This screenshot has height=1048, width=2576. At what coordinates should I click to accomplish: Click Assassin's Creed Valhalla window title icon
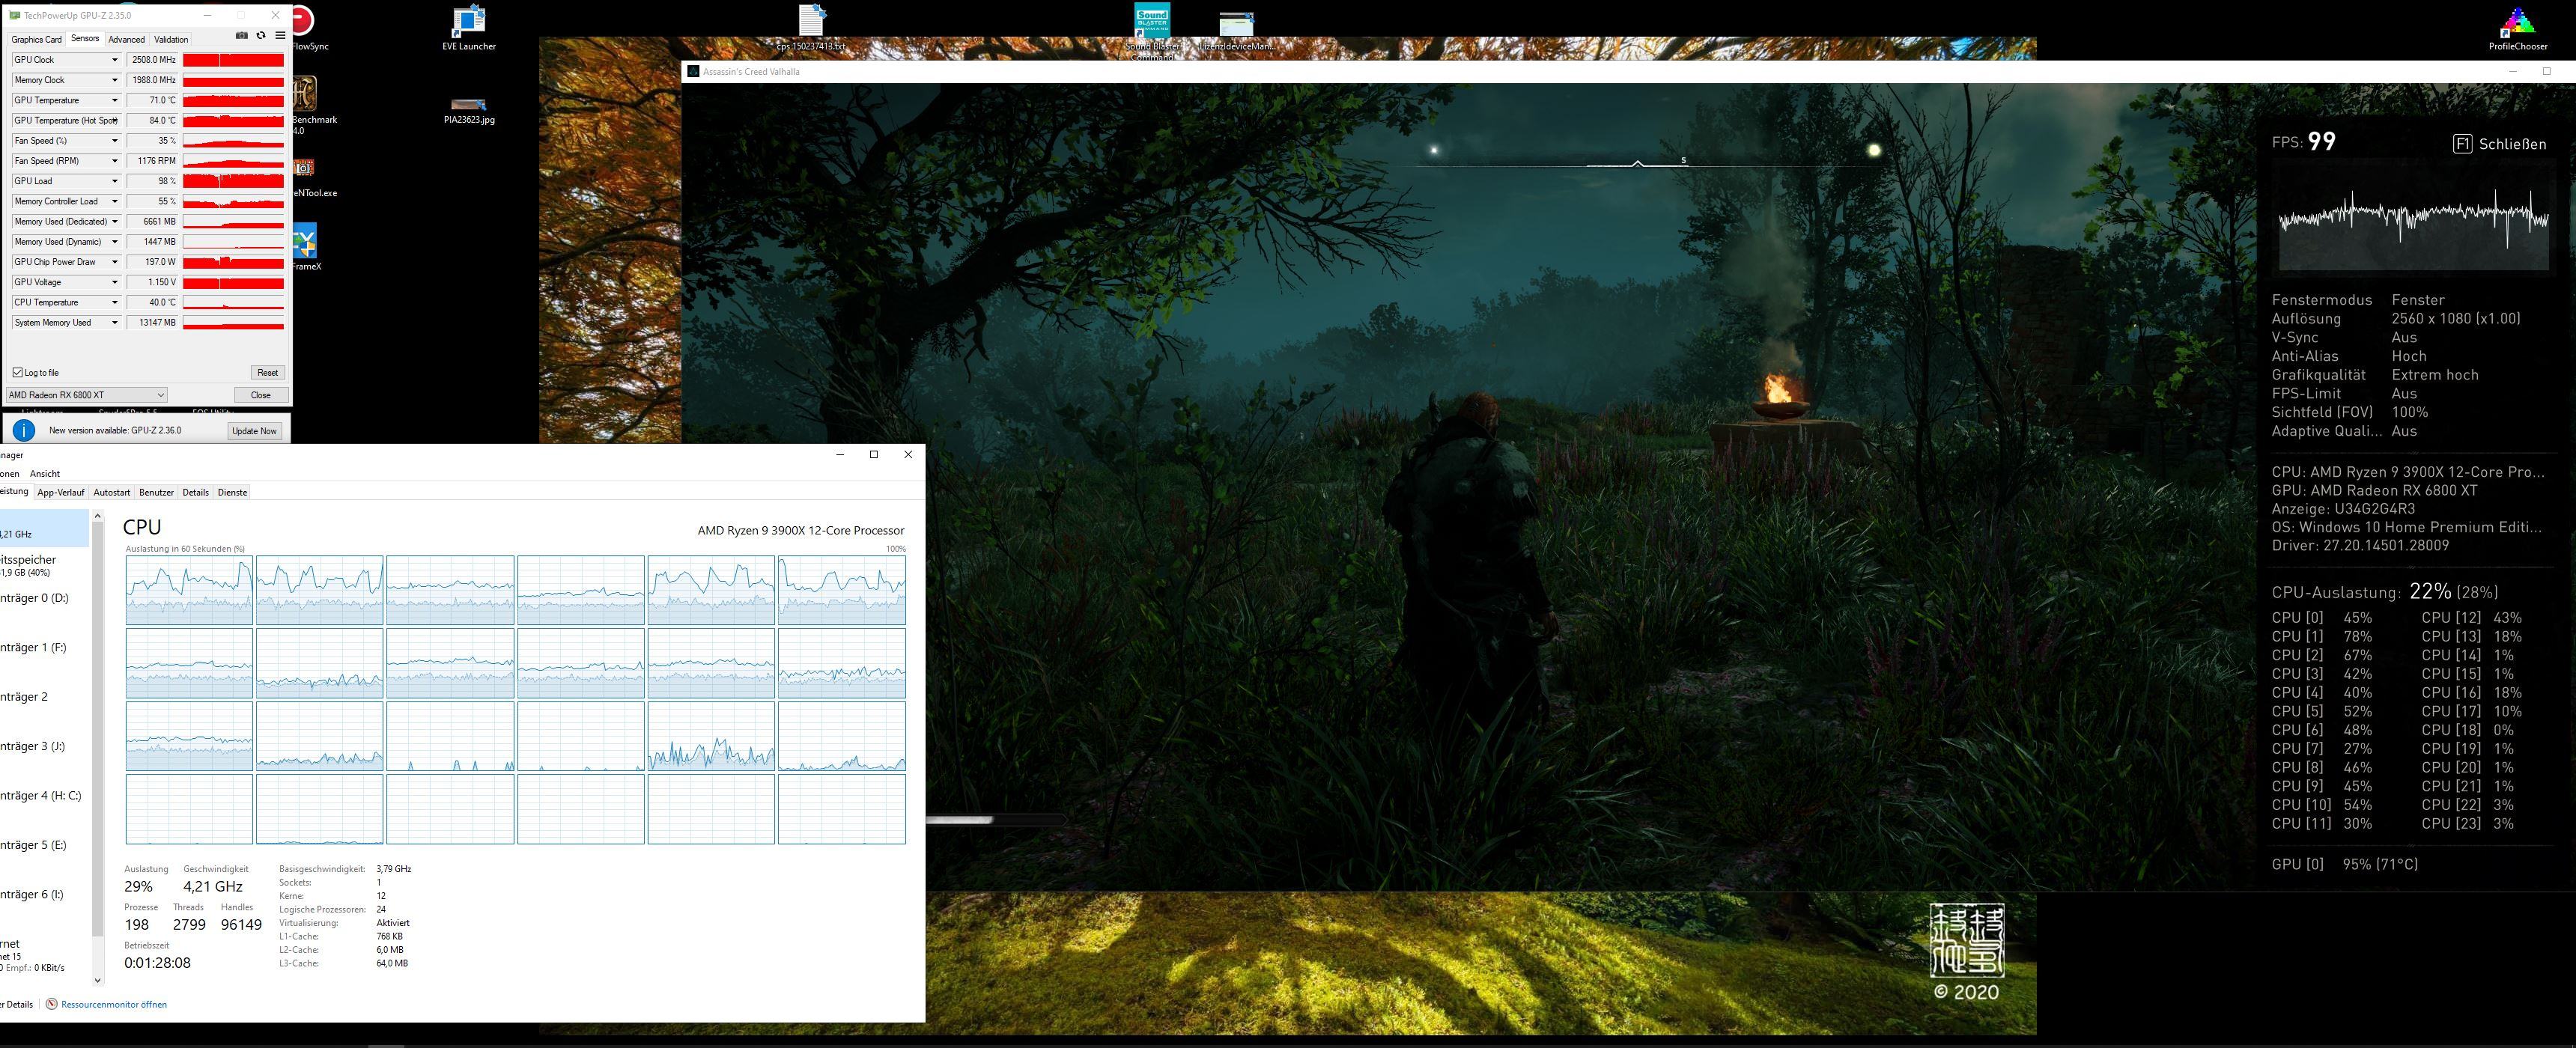693,71
